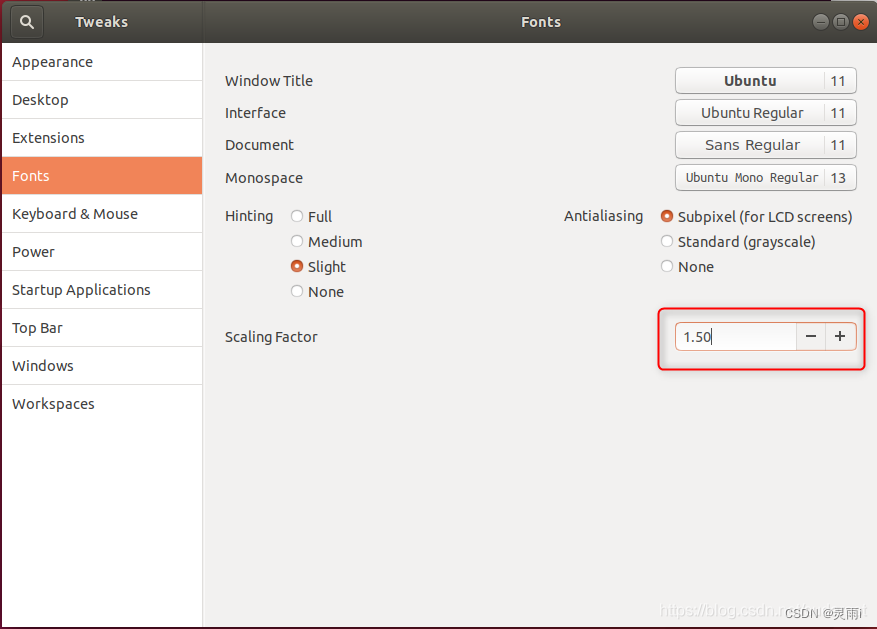Viewport: 877px width, 629px height.
Task: Open Startup Applications section
Action: click(102, 290)
